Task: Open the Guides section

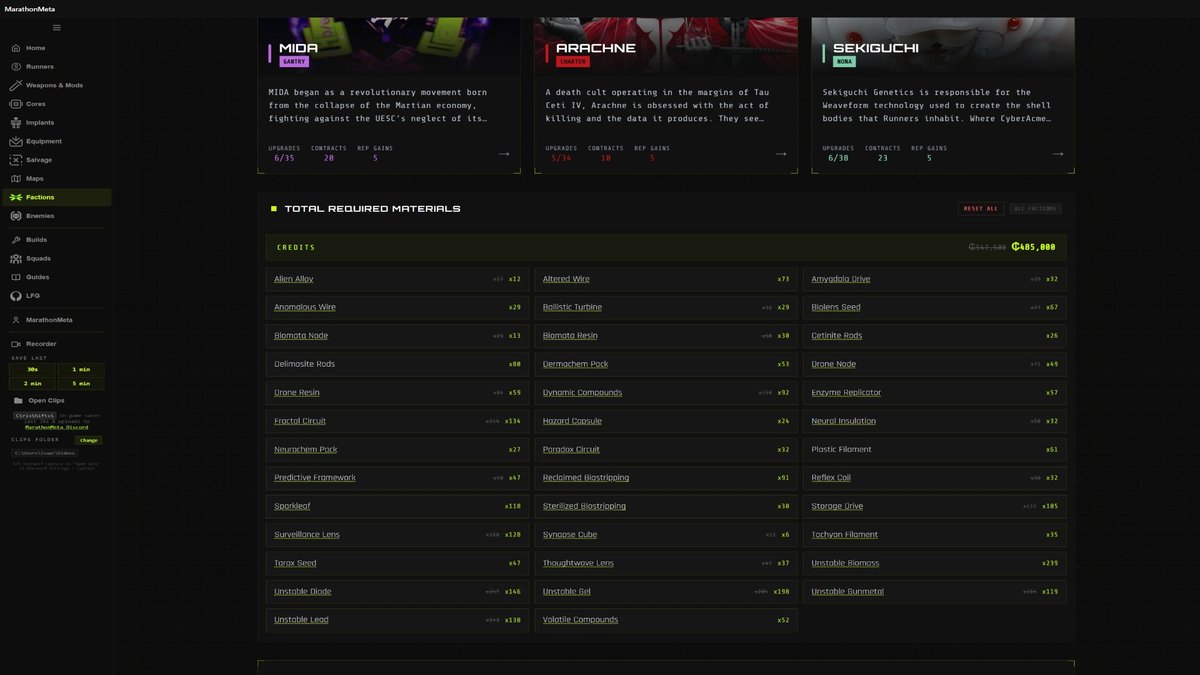Action: tap(57, 277)
